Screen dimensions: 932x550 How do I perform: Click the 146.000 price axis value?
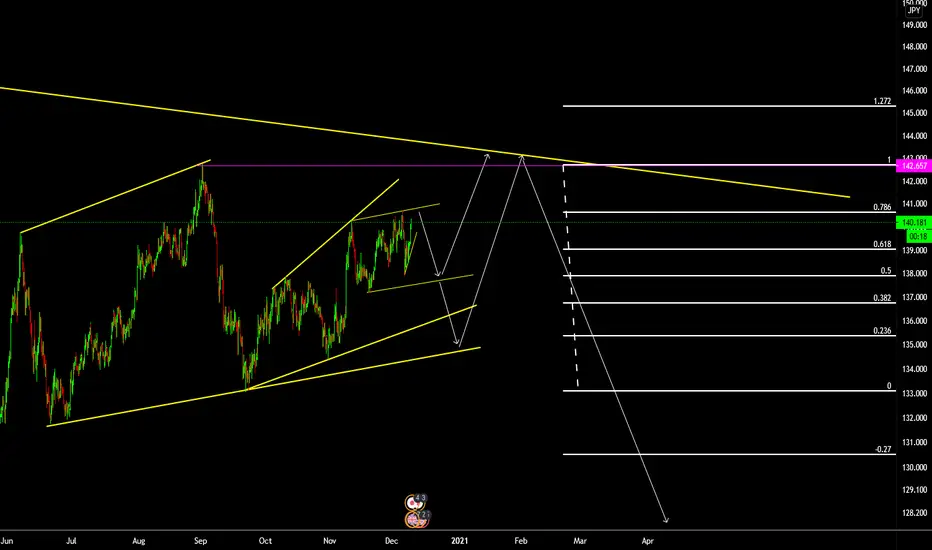(914, 90)
